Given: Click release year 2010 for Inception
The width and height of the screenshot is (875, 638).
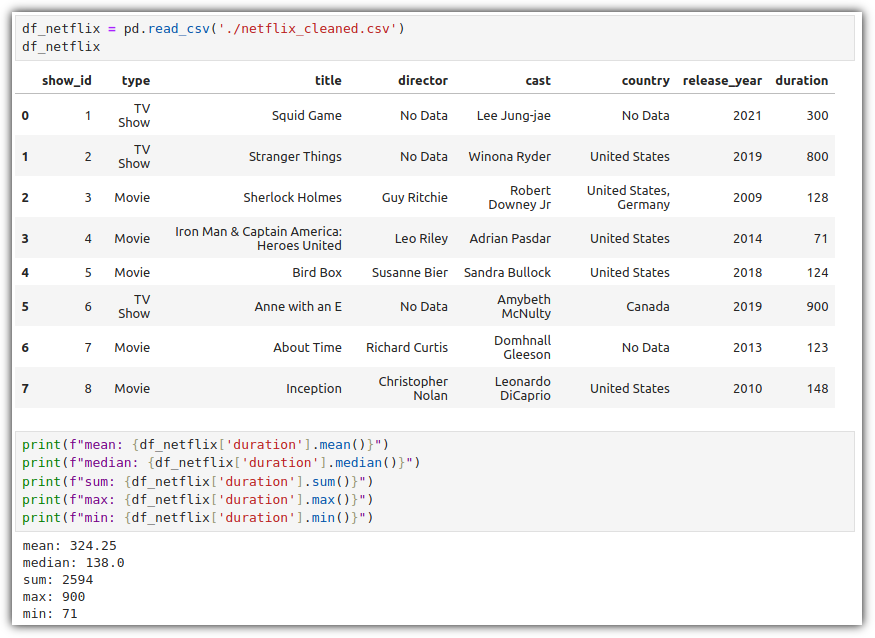Looking at the screenshot, I should tap(747, 388).
